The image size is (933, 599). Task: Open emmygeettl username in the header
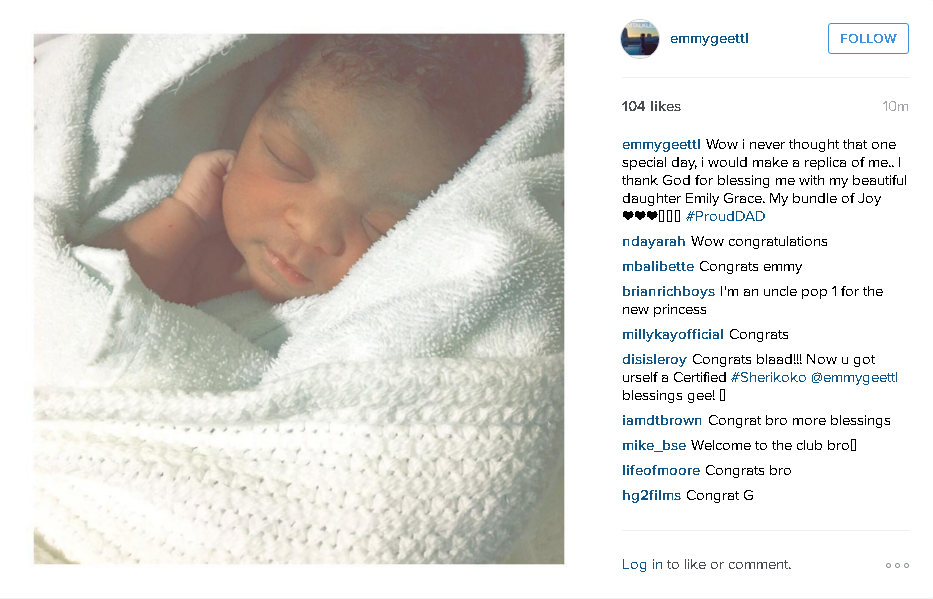pyautogui.click(x=709, y=39)
